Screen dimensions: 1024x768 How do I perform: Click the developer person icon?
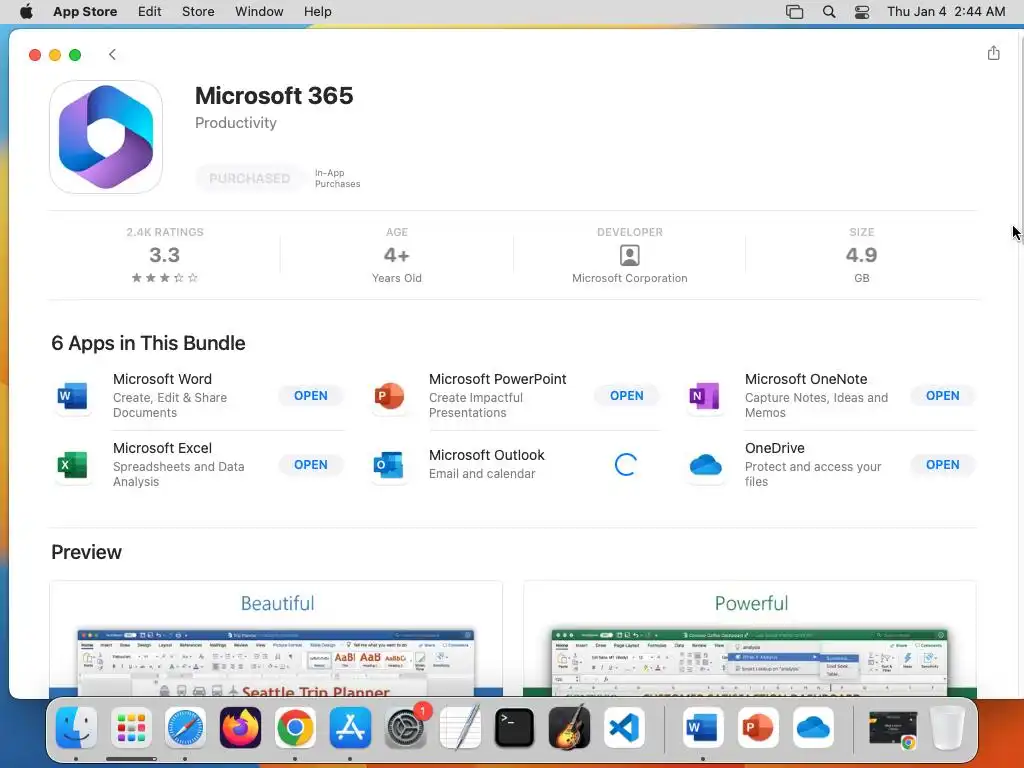click(x=630, y=255)
